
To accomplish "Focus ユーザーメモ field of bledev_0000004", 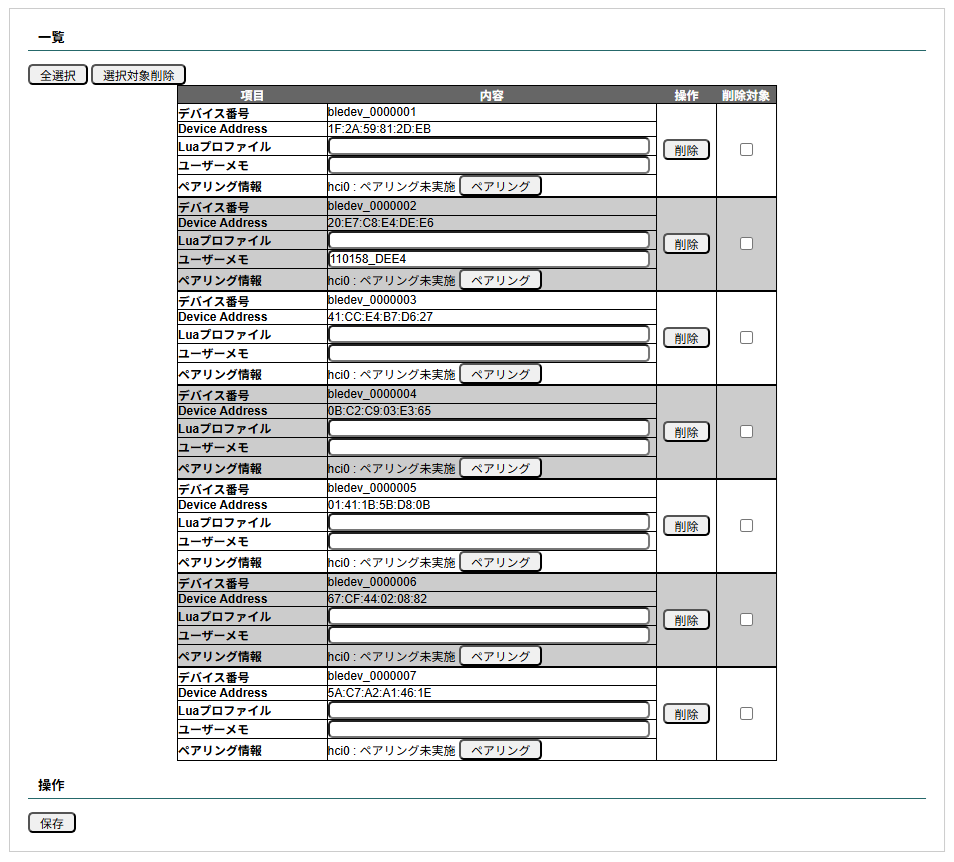I will click(489, 447).
